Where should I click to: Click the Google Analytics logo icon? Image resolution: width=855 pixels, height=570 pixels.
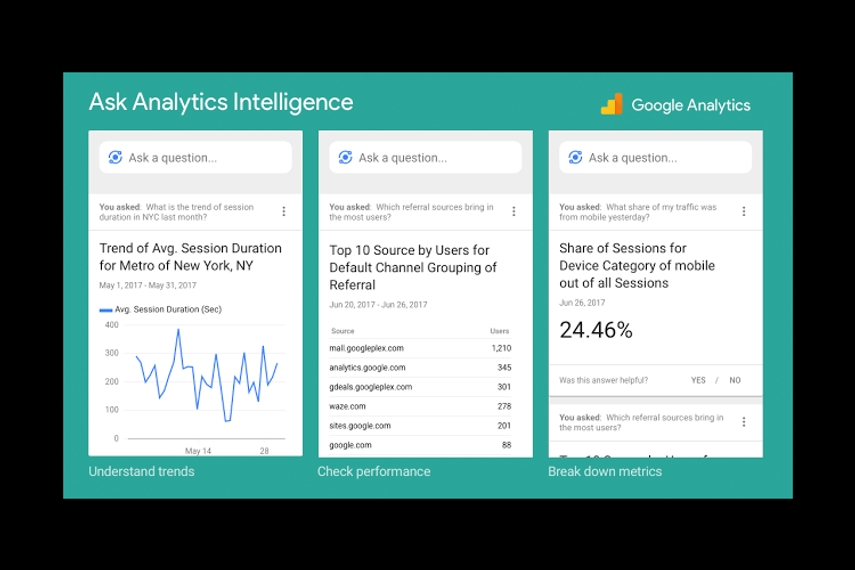pos(611,104)
